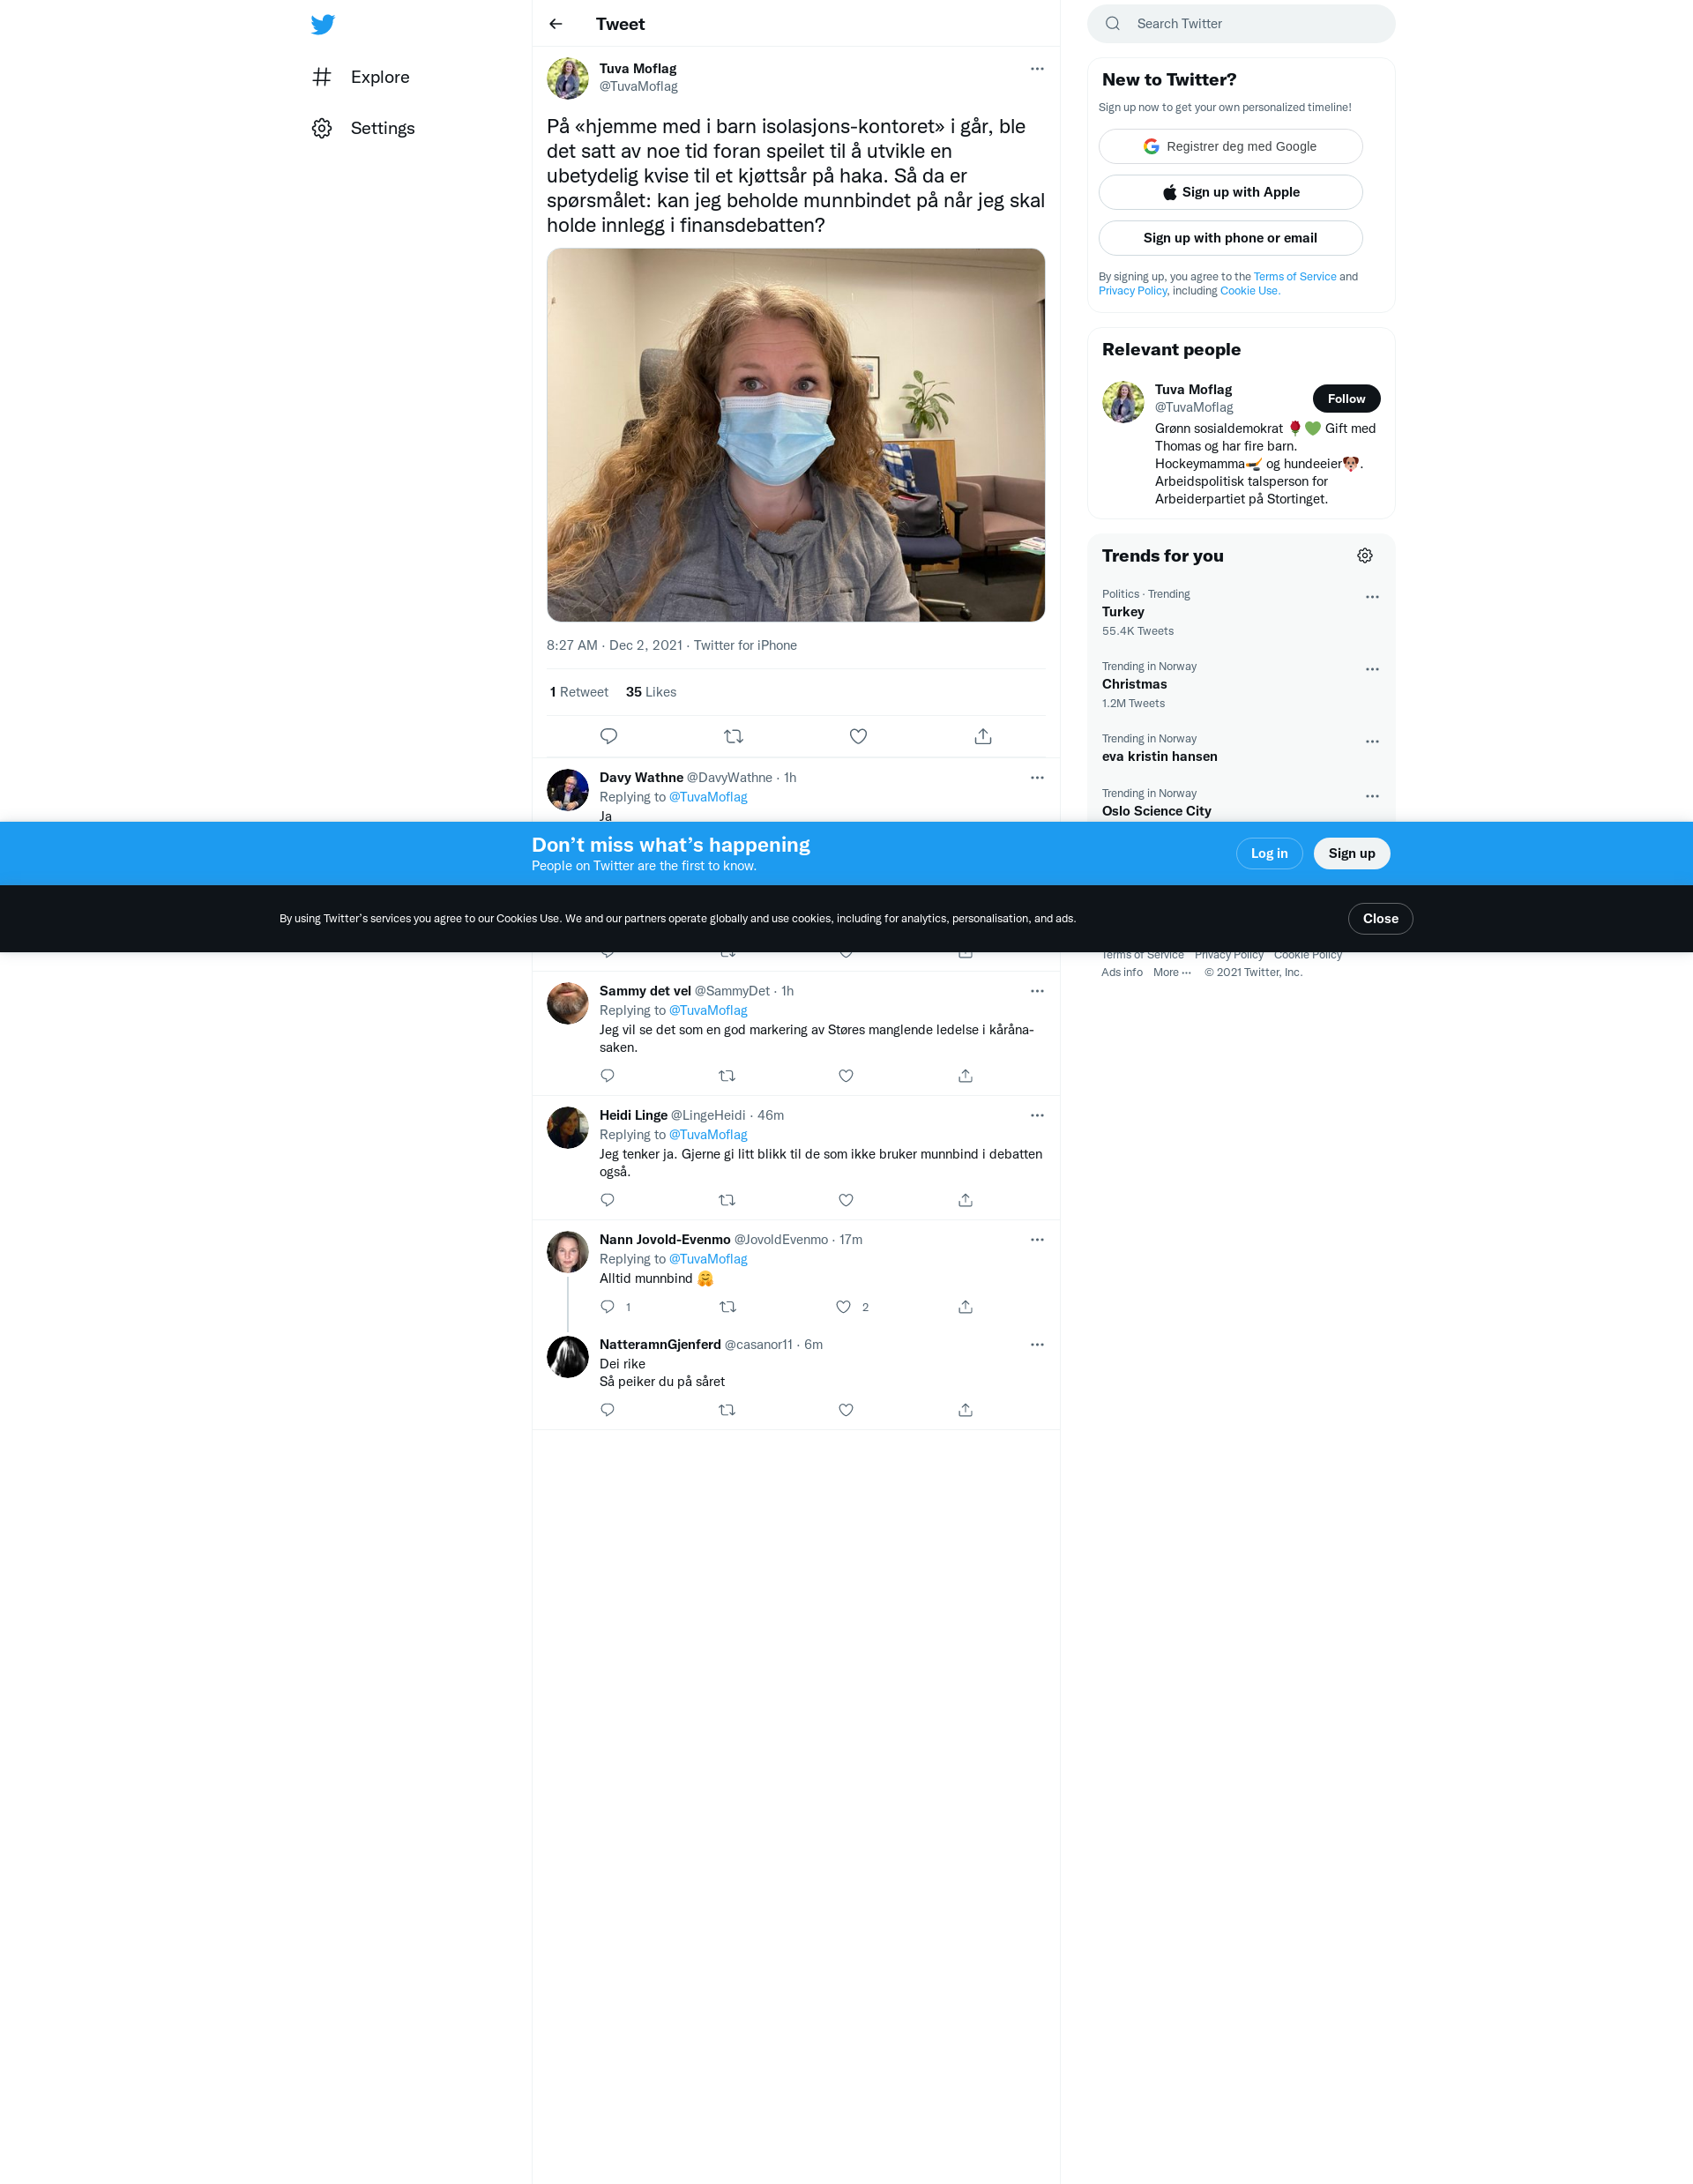View the 1 Retweet list
1693x2184 pixels.
pyautogui.click(x=579, y=692)
